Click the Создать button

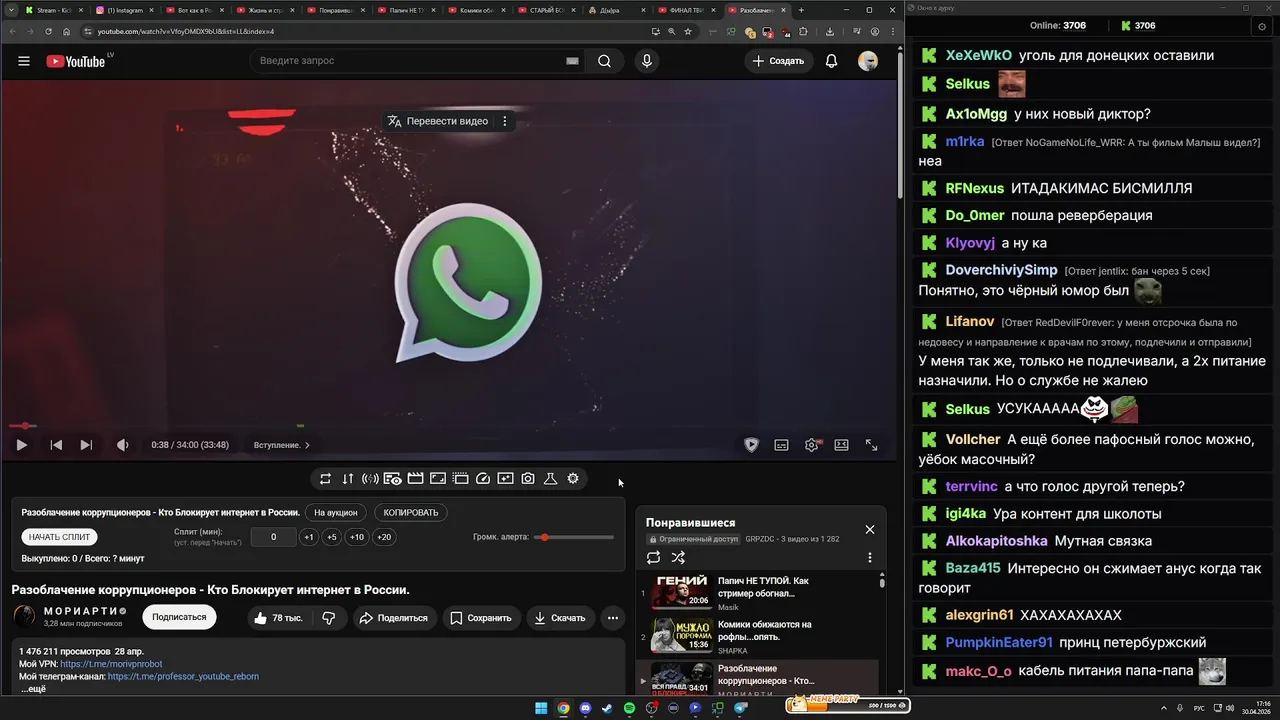point(778,61)
